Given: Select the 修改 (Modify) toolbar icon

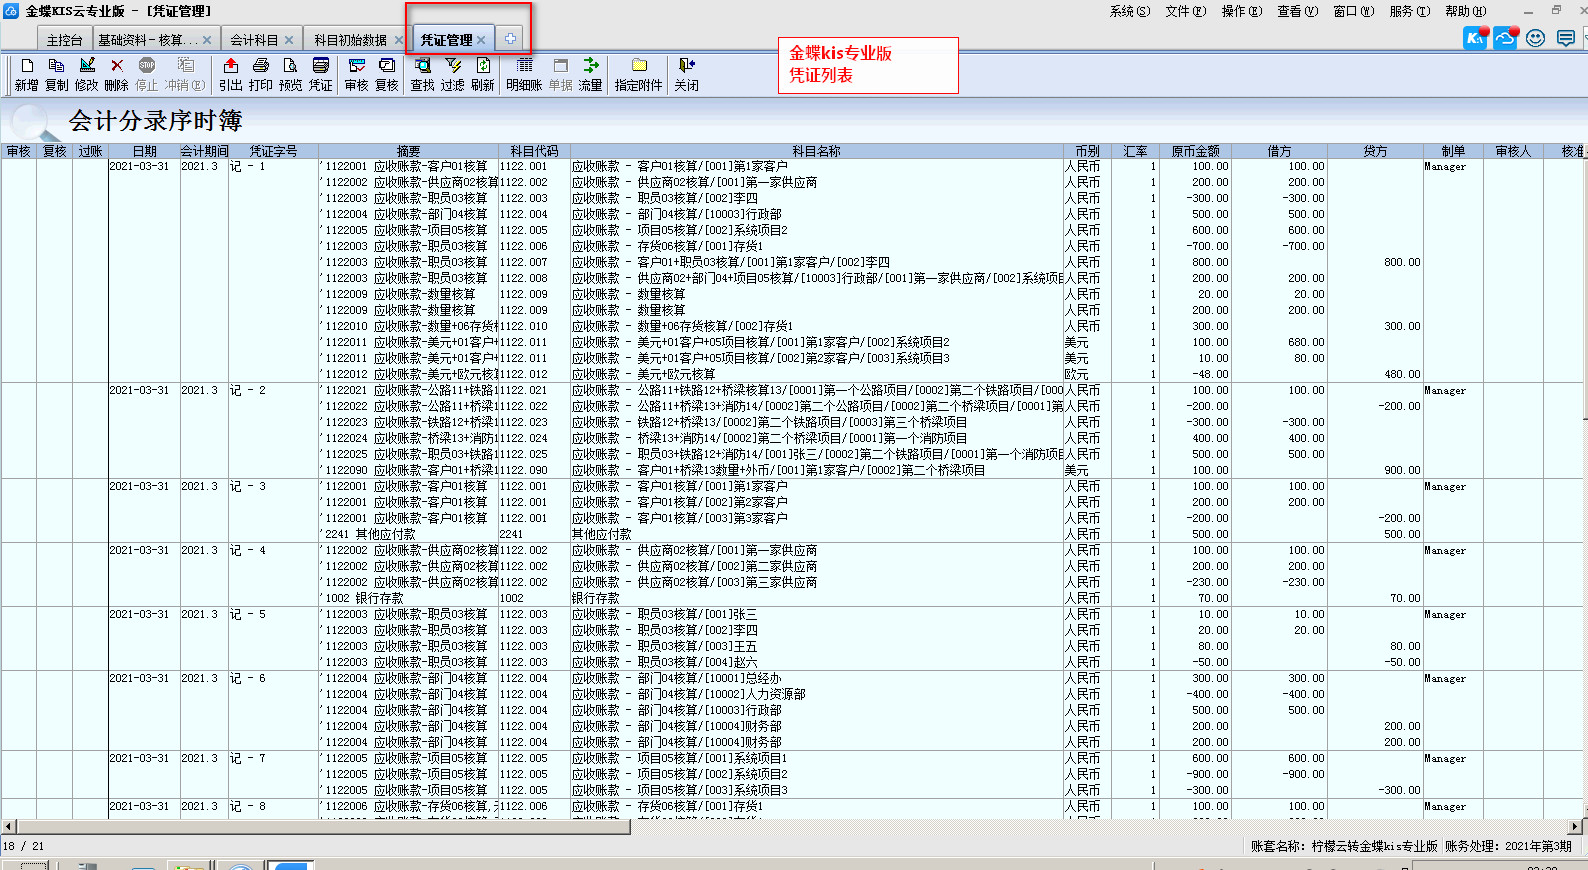Looking at the screenshot, I should (x=87, y=66).
